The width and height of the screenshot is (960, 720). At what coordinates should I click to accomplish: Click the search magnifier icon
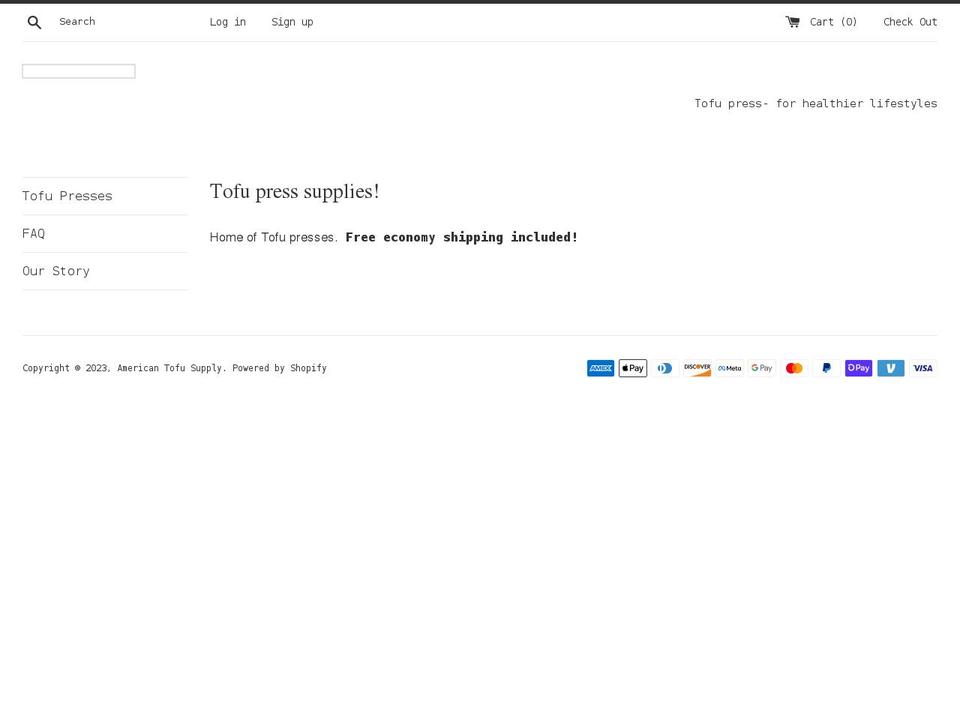coord(34,23)
